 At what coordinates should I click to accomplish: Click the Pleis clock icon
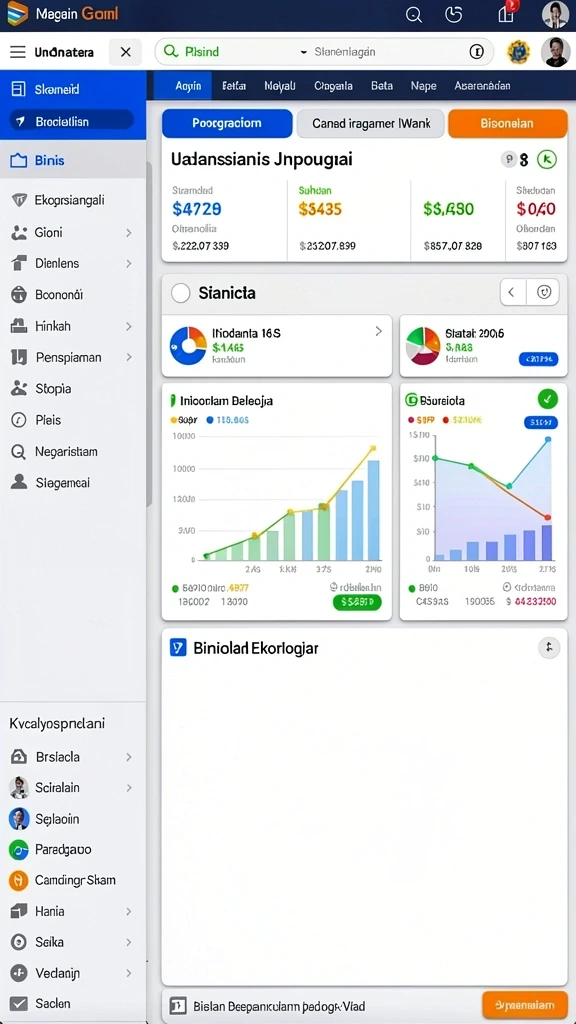[19, 420]
